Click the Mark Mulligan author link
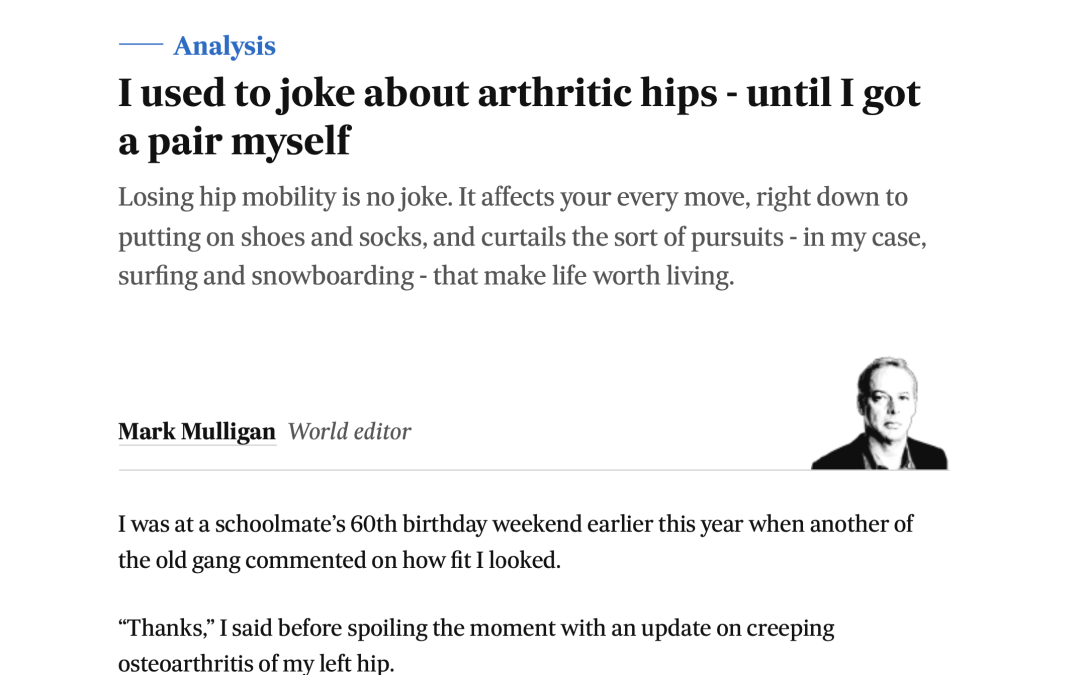 [197, 432]
